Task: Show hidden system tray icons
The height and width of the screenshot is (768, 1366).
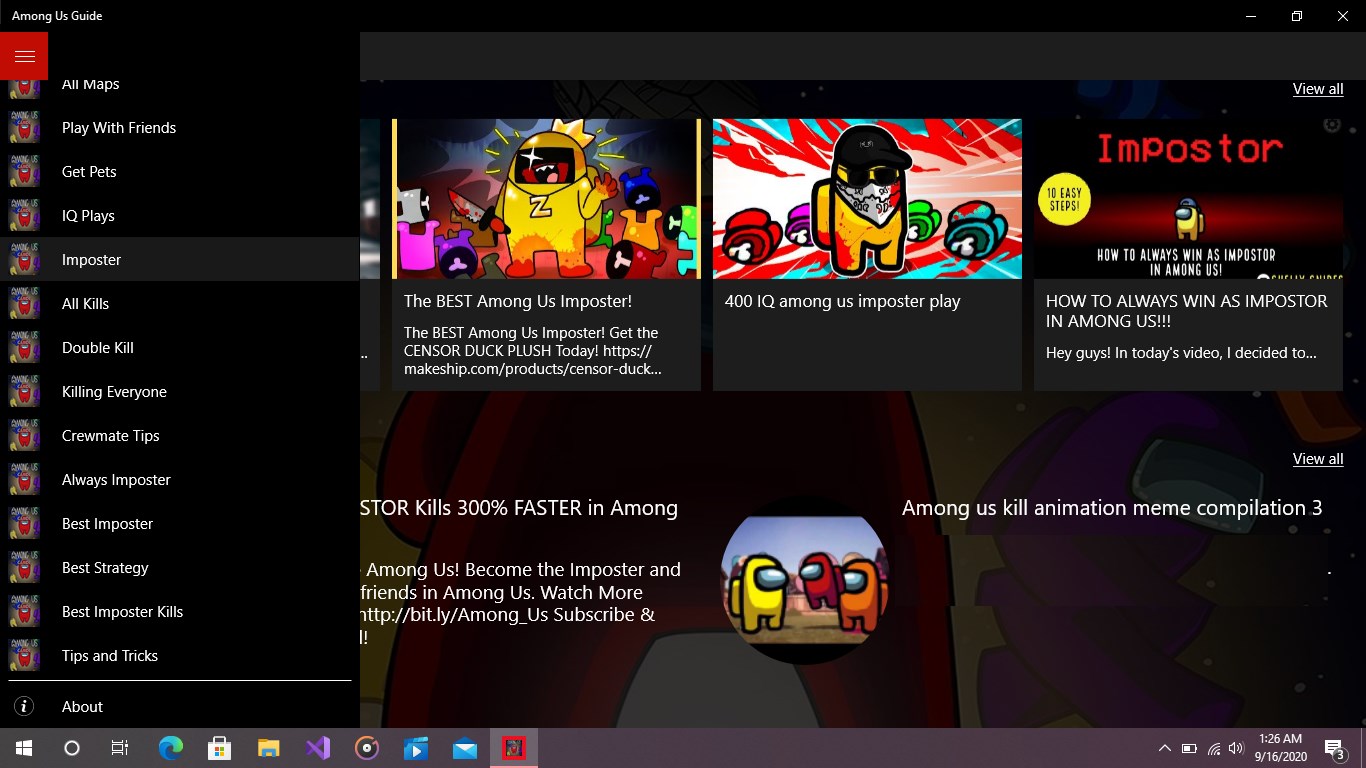Action: (x=1164, y=748)
